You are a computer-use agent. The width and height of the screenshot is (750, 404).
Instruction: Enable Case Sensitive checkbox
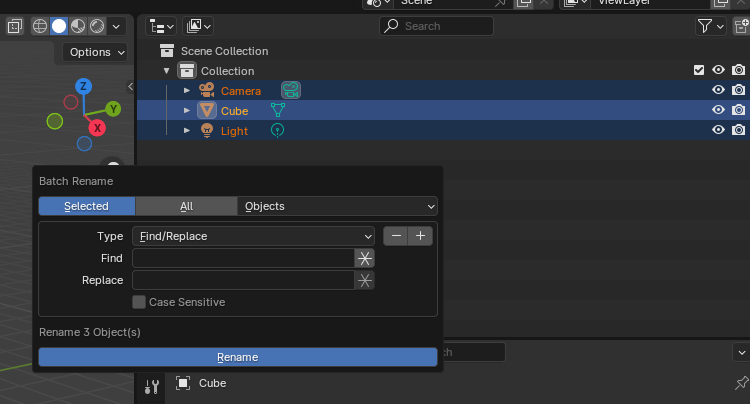[x=139, y=302]
